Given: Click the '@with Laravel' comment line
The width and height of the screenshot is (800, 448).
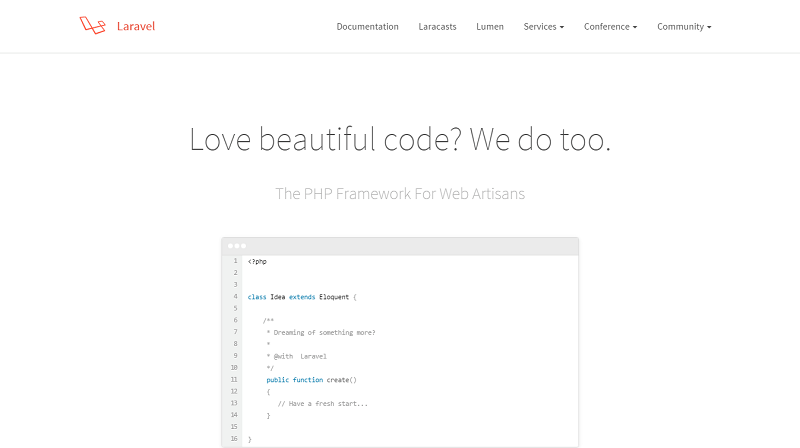Looking at the screenshot, I should point(296,356).
